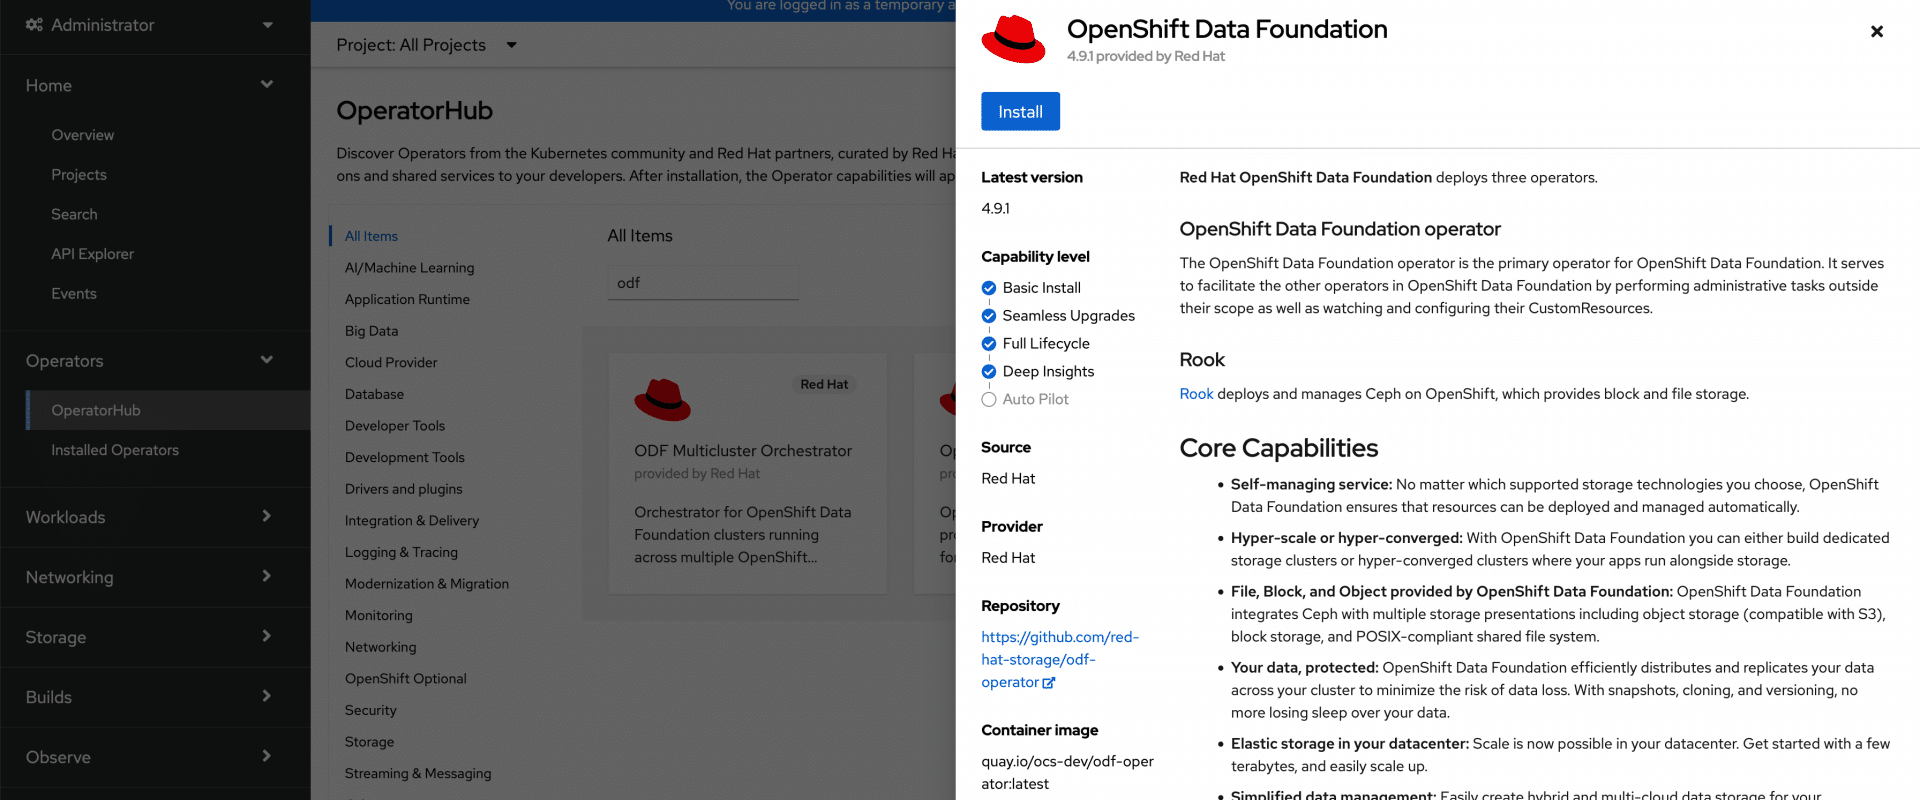The height and width of the screenshot is (800, 1920).
Task: Filter by Logging & Tracing category
Action: (401, 552)
